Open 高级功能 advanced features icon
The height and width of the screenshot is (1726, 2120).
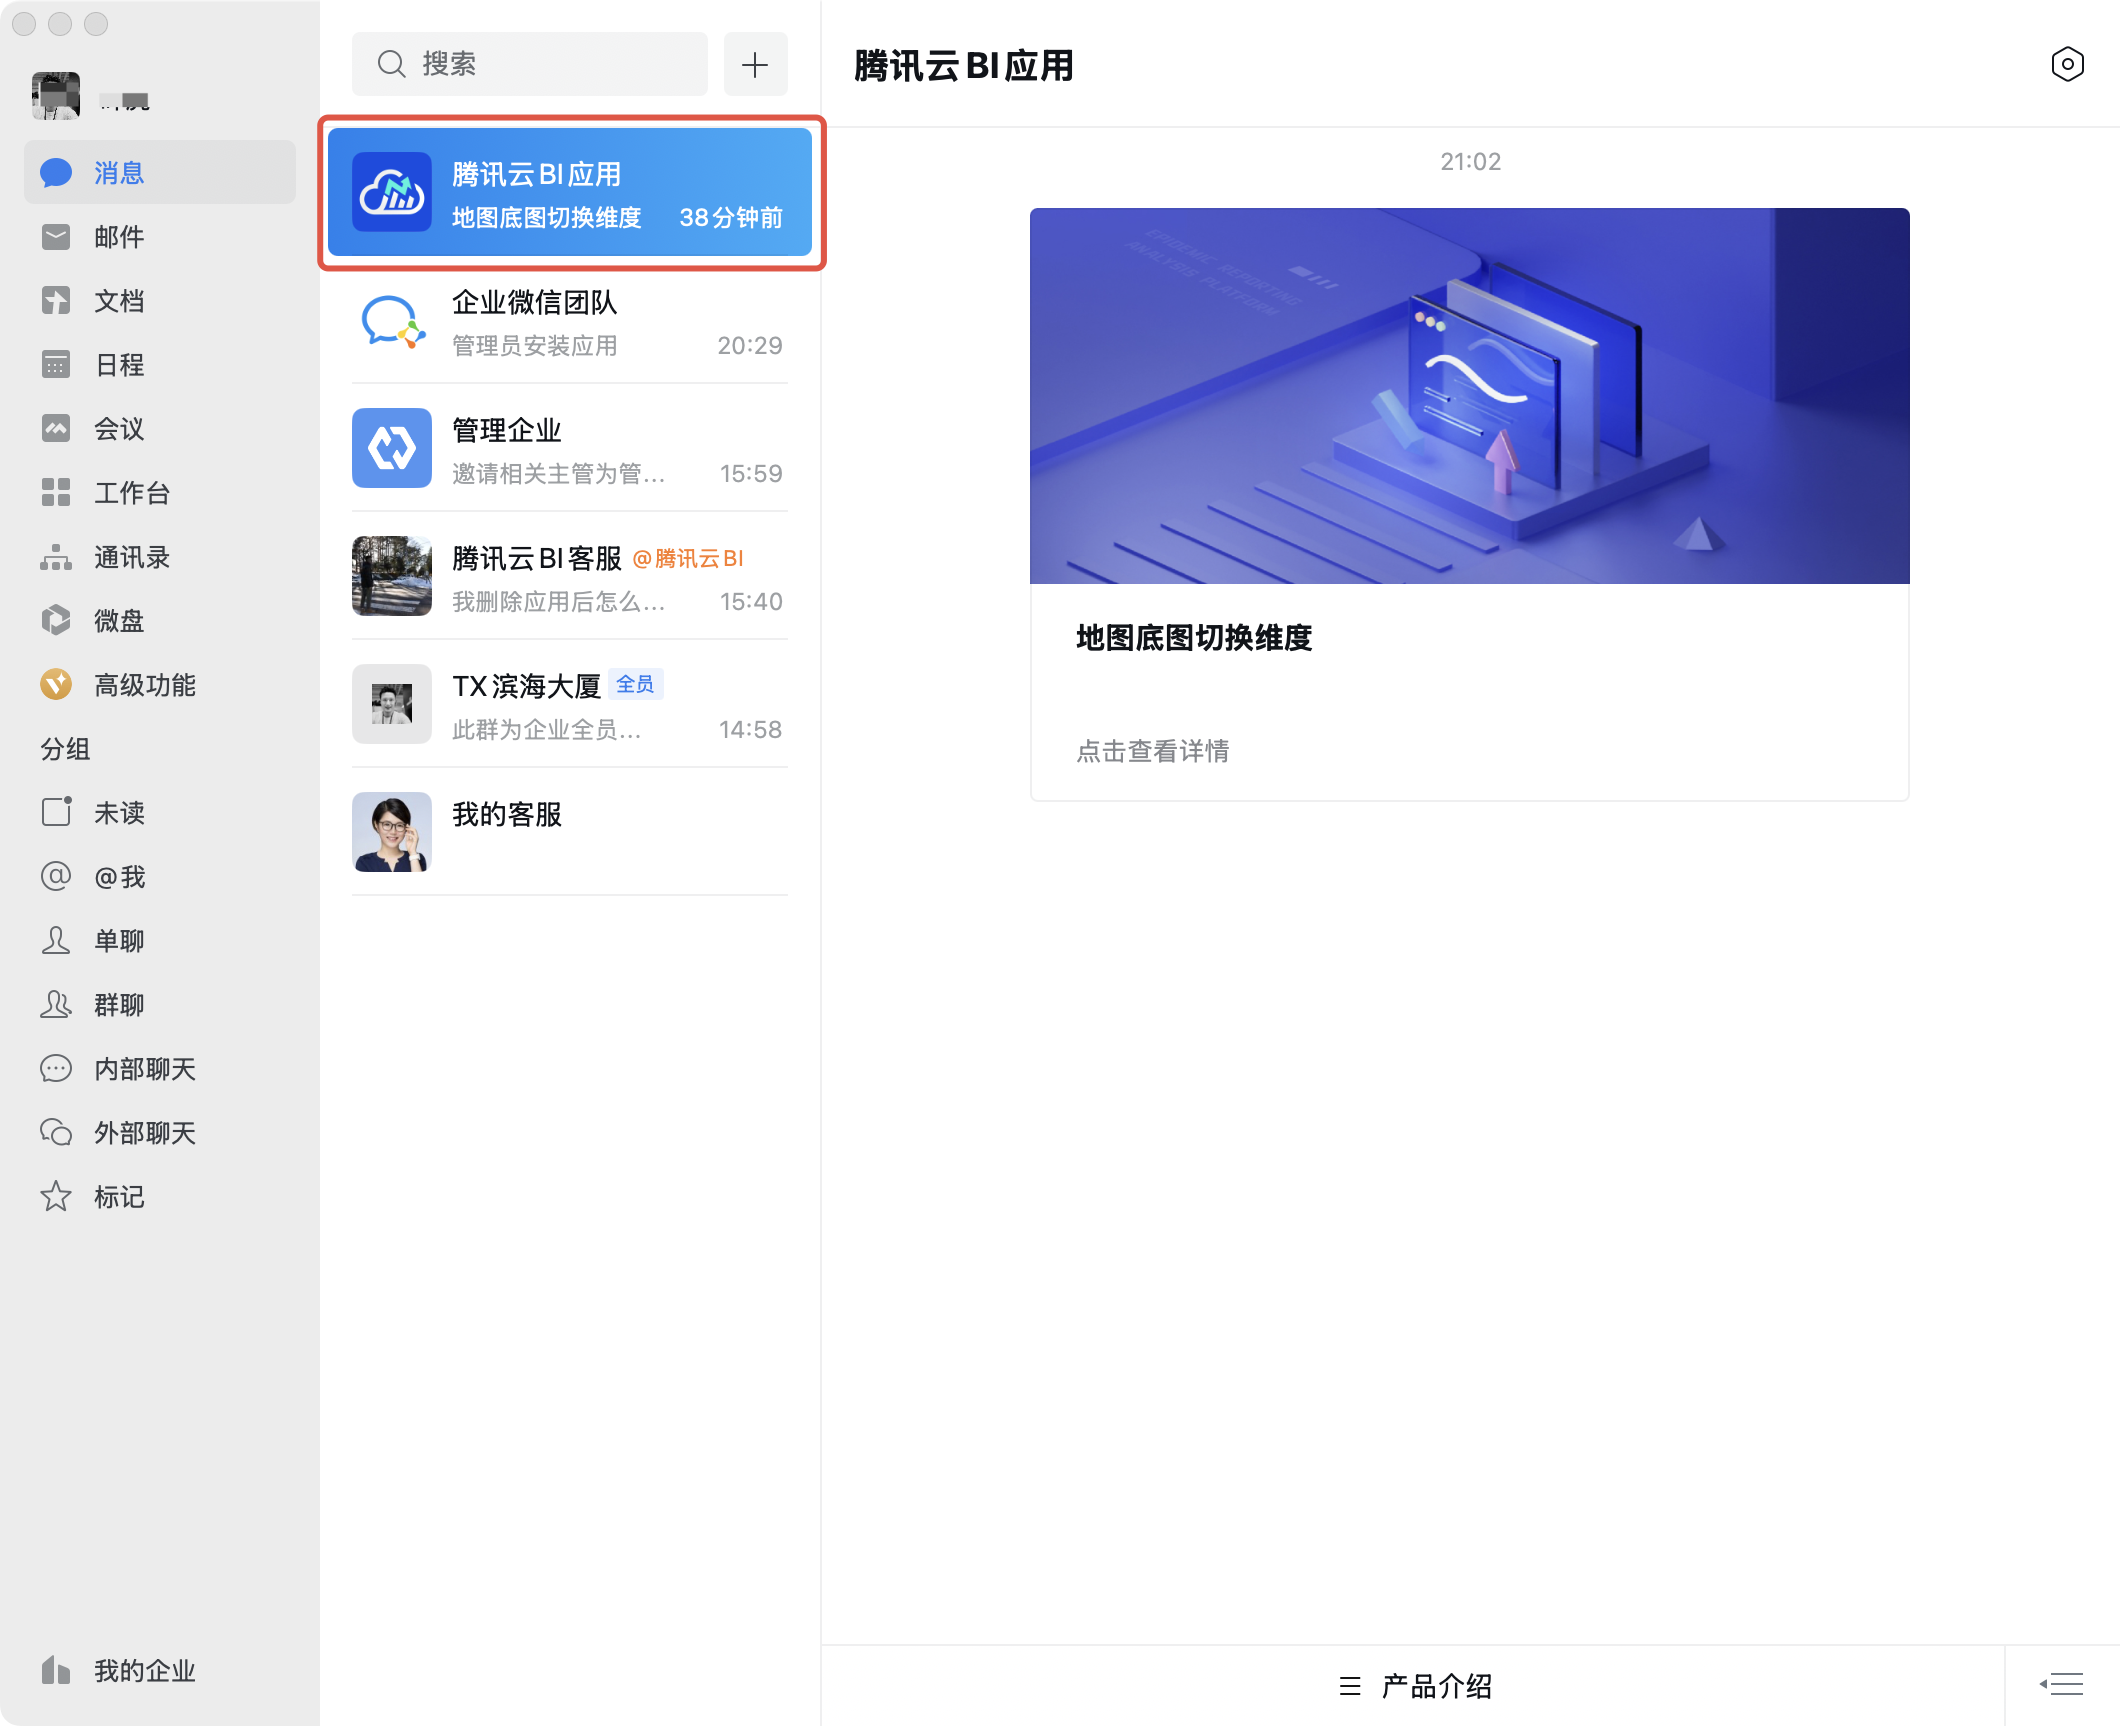pos(56,685)
